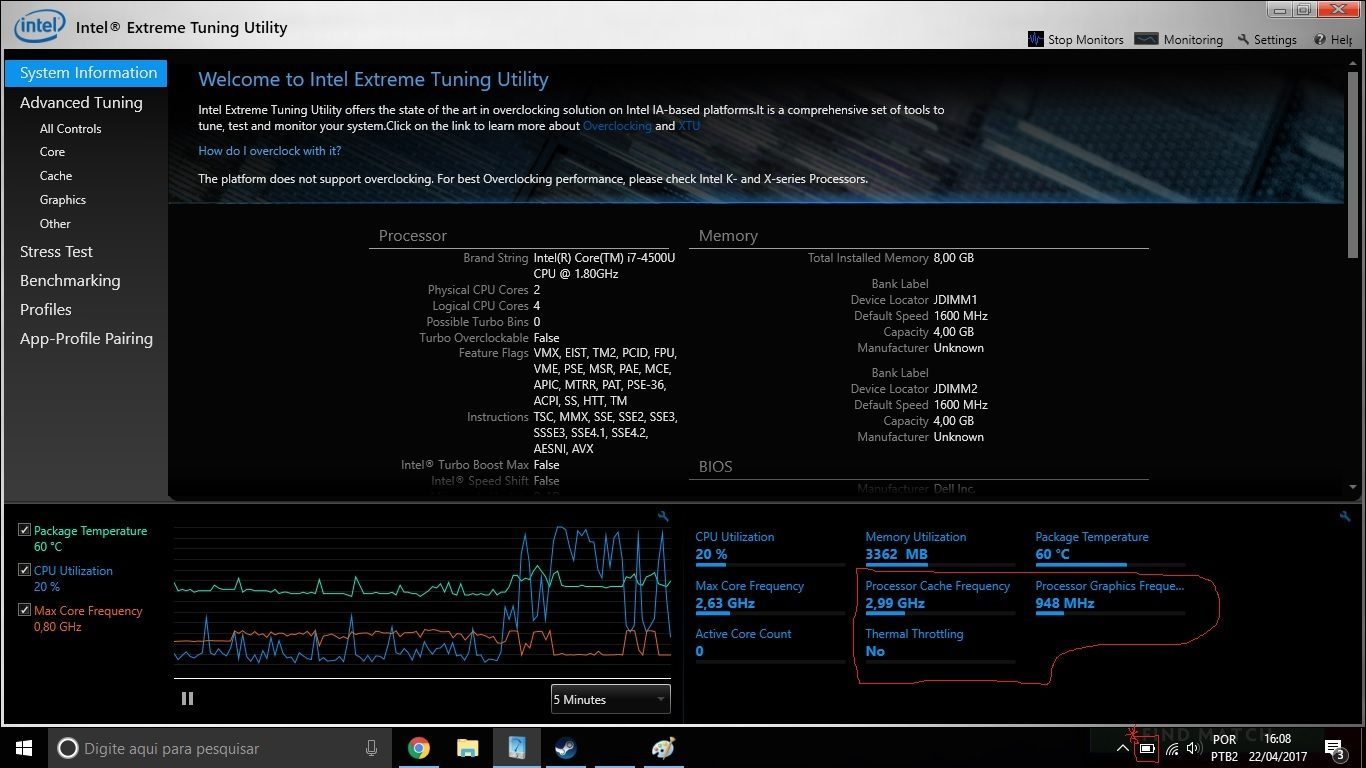
Task: Open the Benchmarking section
Action: (x=70, y=281)
